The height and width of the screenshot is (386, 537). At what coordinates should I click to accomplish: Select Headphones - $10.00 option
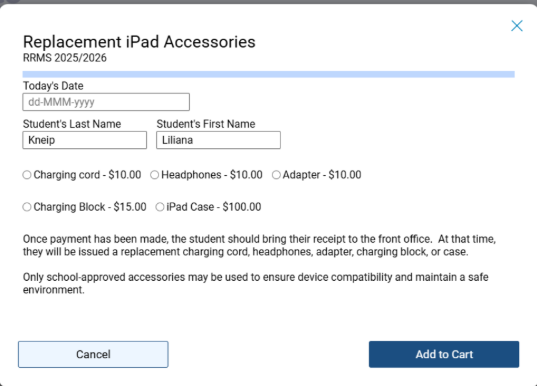tap(154, 175)
